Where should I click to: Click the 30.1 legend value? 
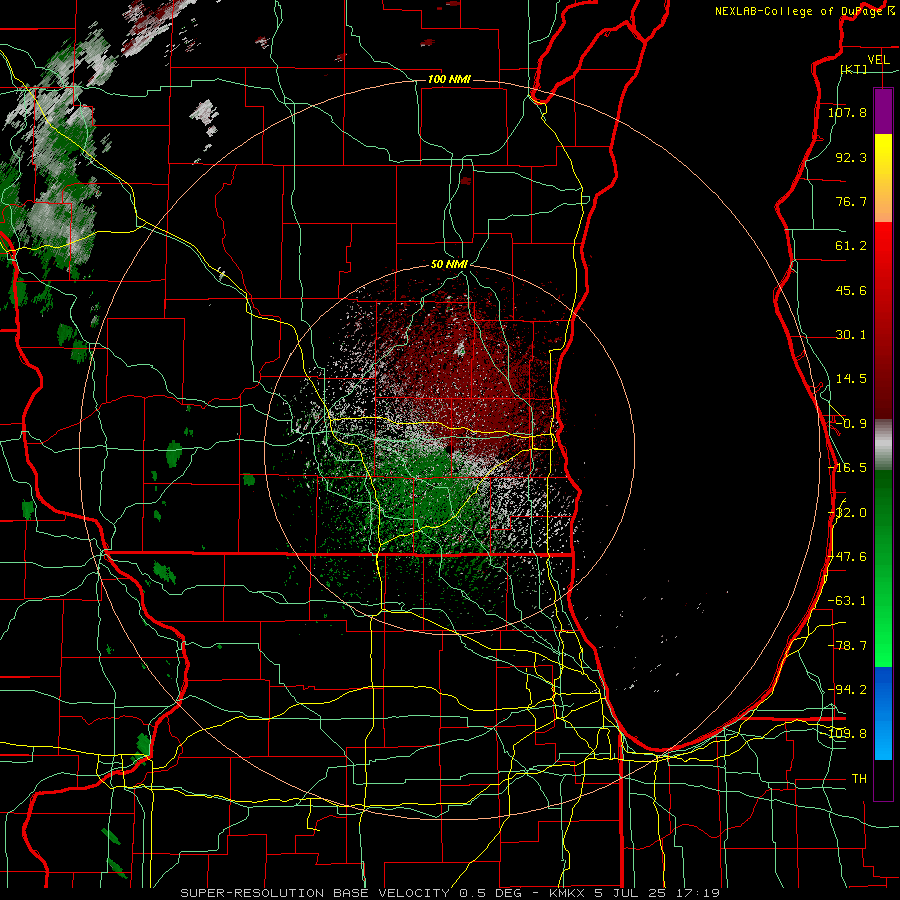pyautogui.click(x=851, y=335)
